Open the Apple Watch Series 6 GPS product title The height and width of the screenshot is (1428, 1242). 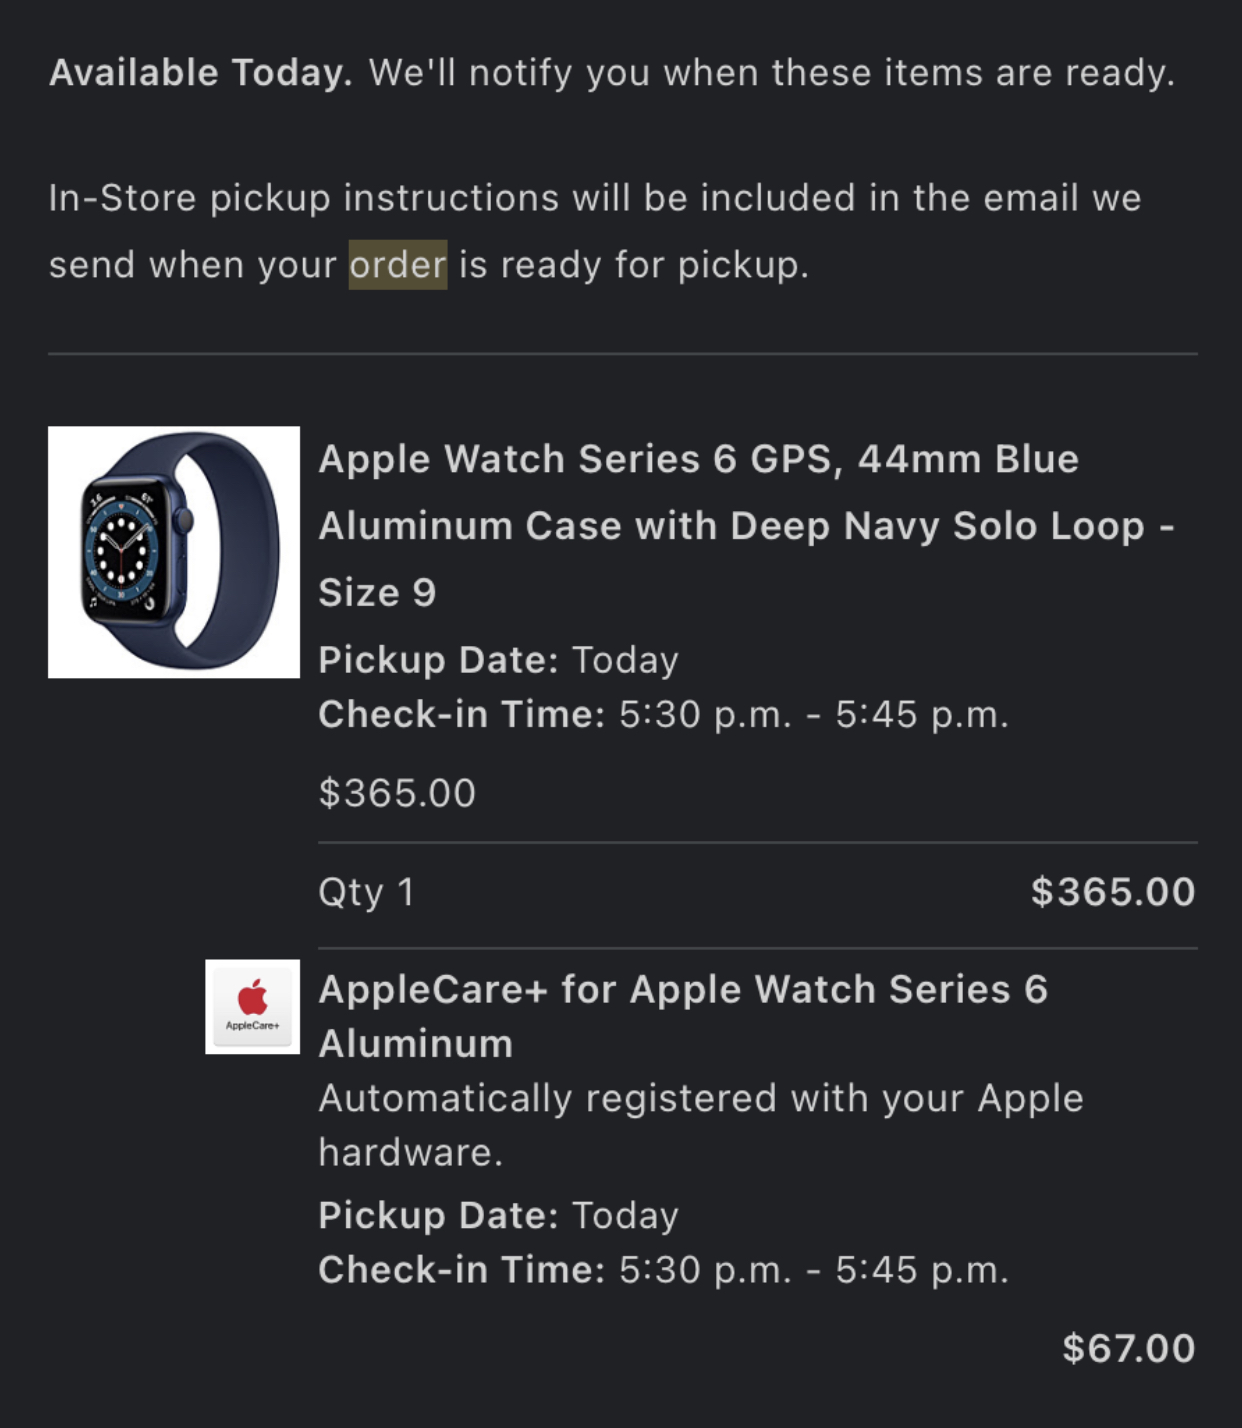(x=746, y=525)
